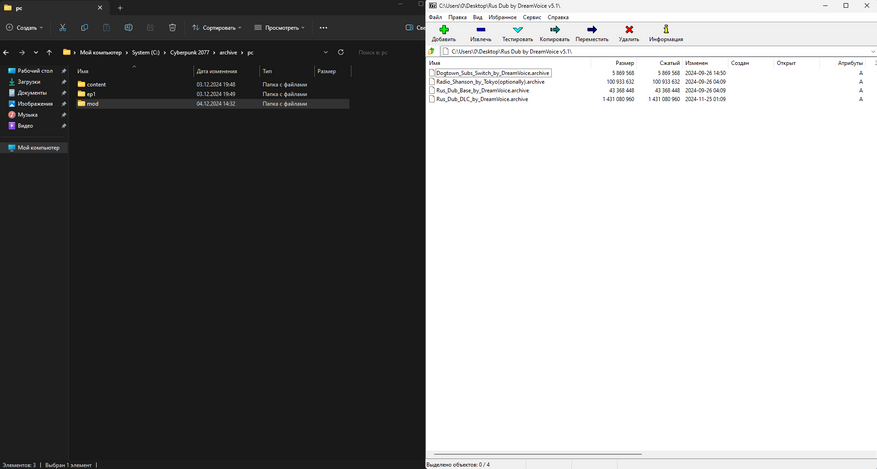Click 'archive' in Explorer breadcrumb

[x=228, y=53]
